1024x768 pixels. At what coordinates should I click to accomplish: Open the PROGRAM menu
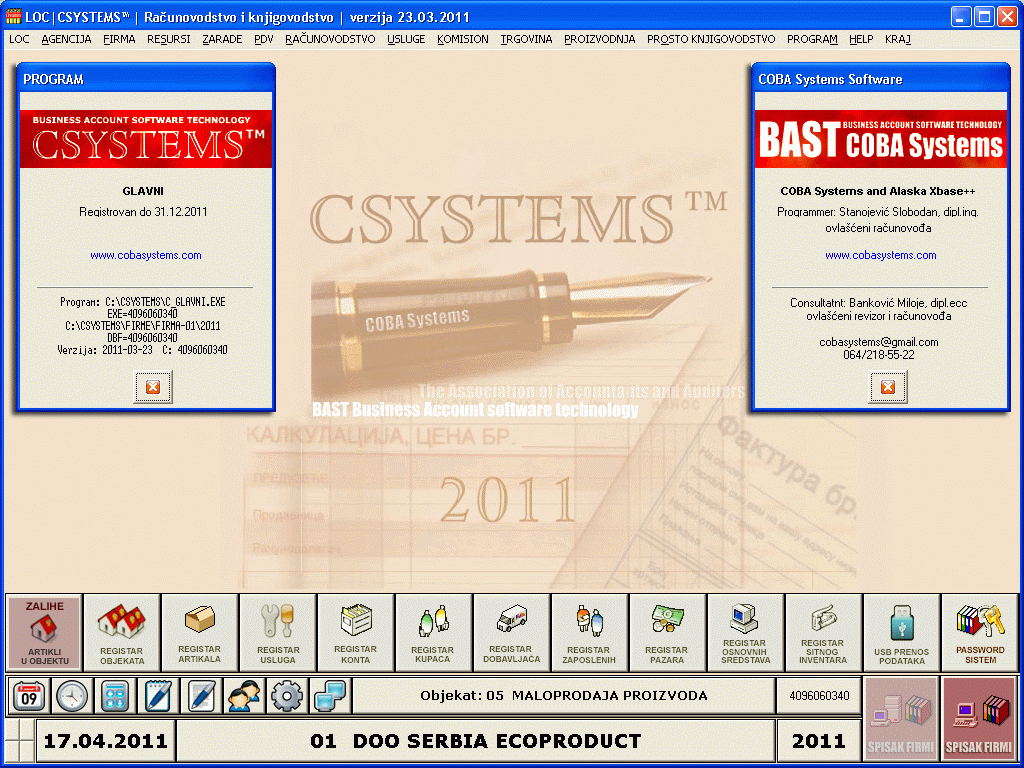[812, 39]
